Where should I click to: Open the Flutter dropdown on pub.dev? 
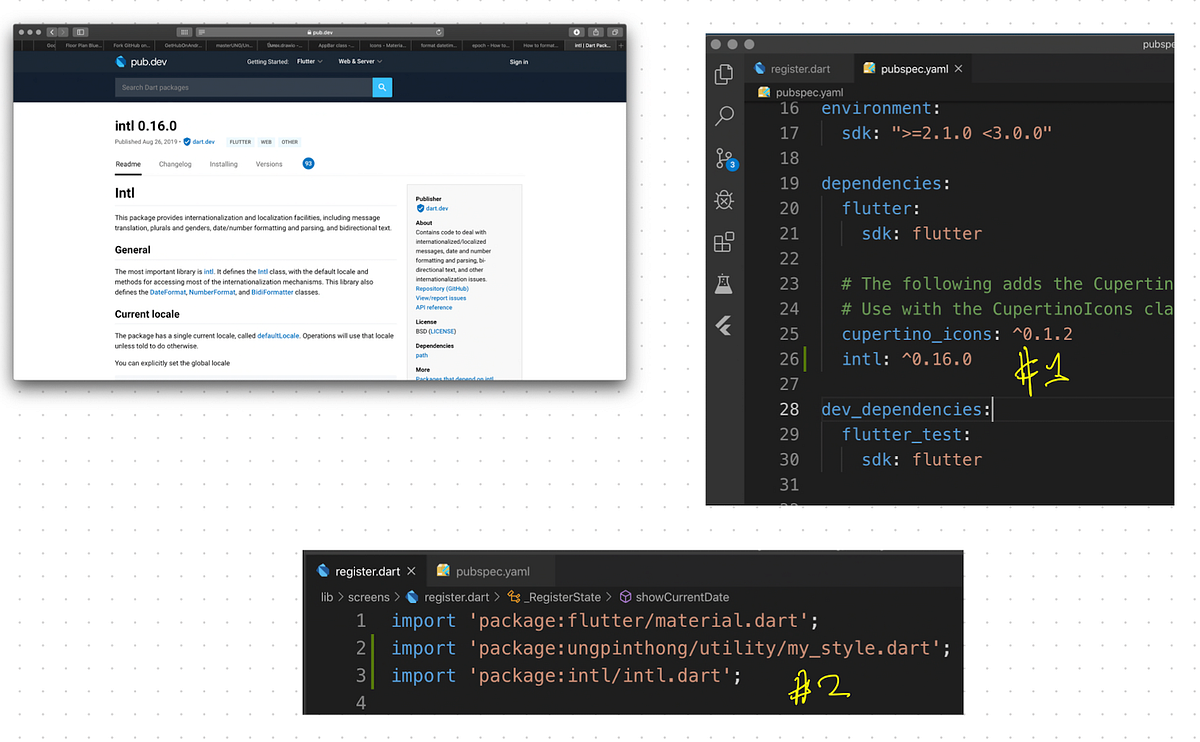(308, 61)
